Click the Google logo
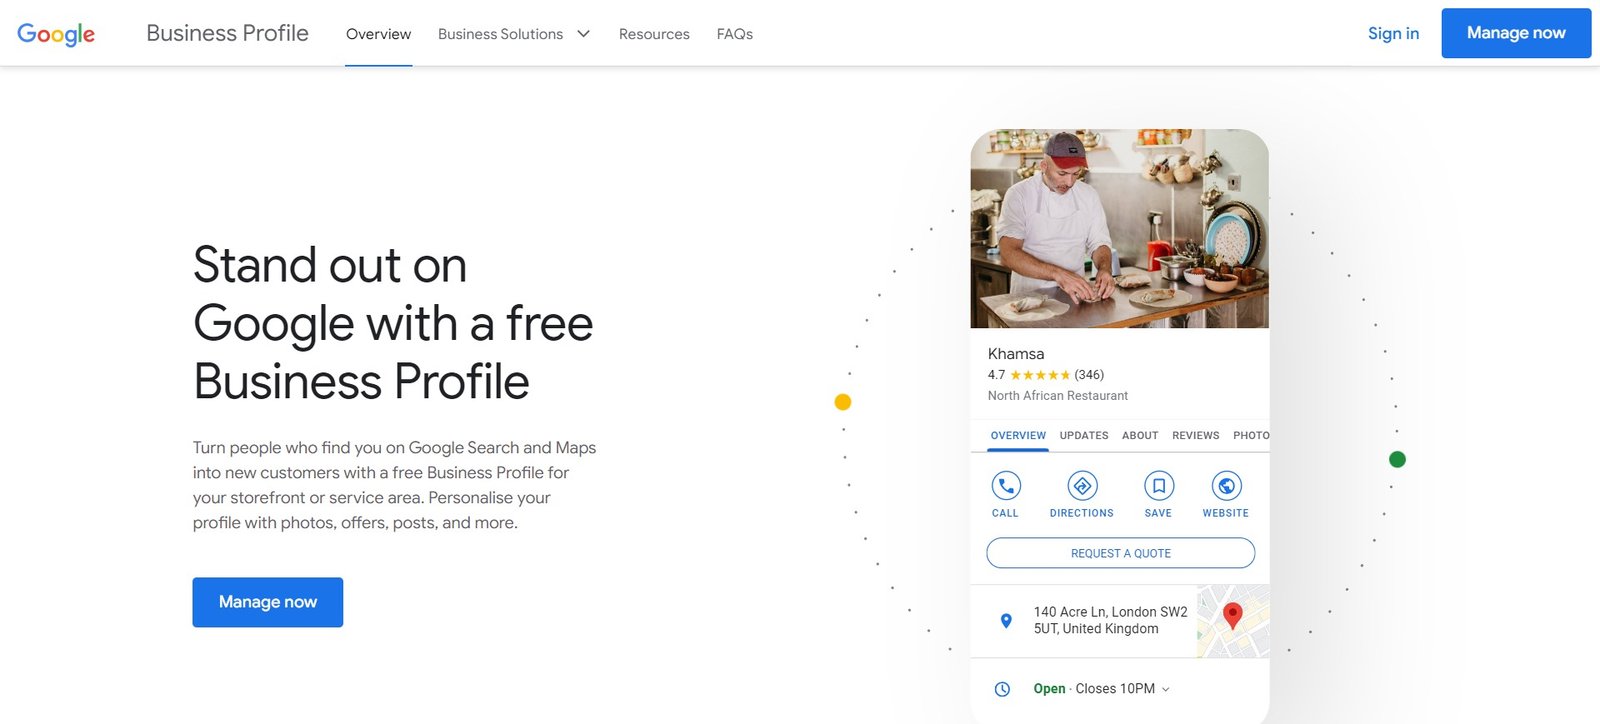Screen dimensions: 1600x724 [x=56, y=34]
